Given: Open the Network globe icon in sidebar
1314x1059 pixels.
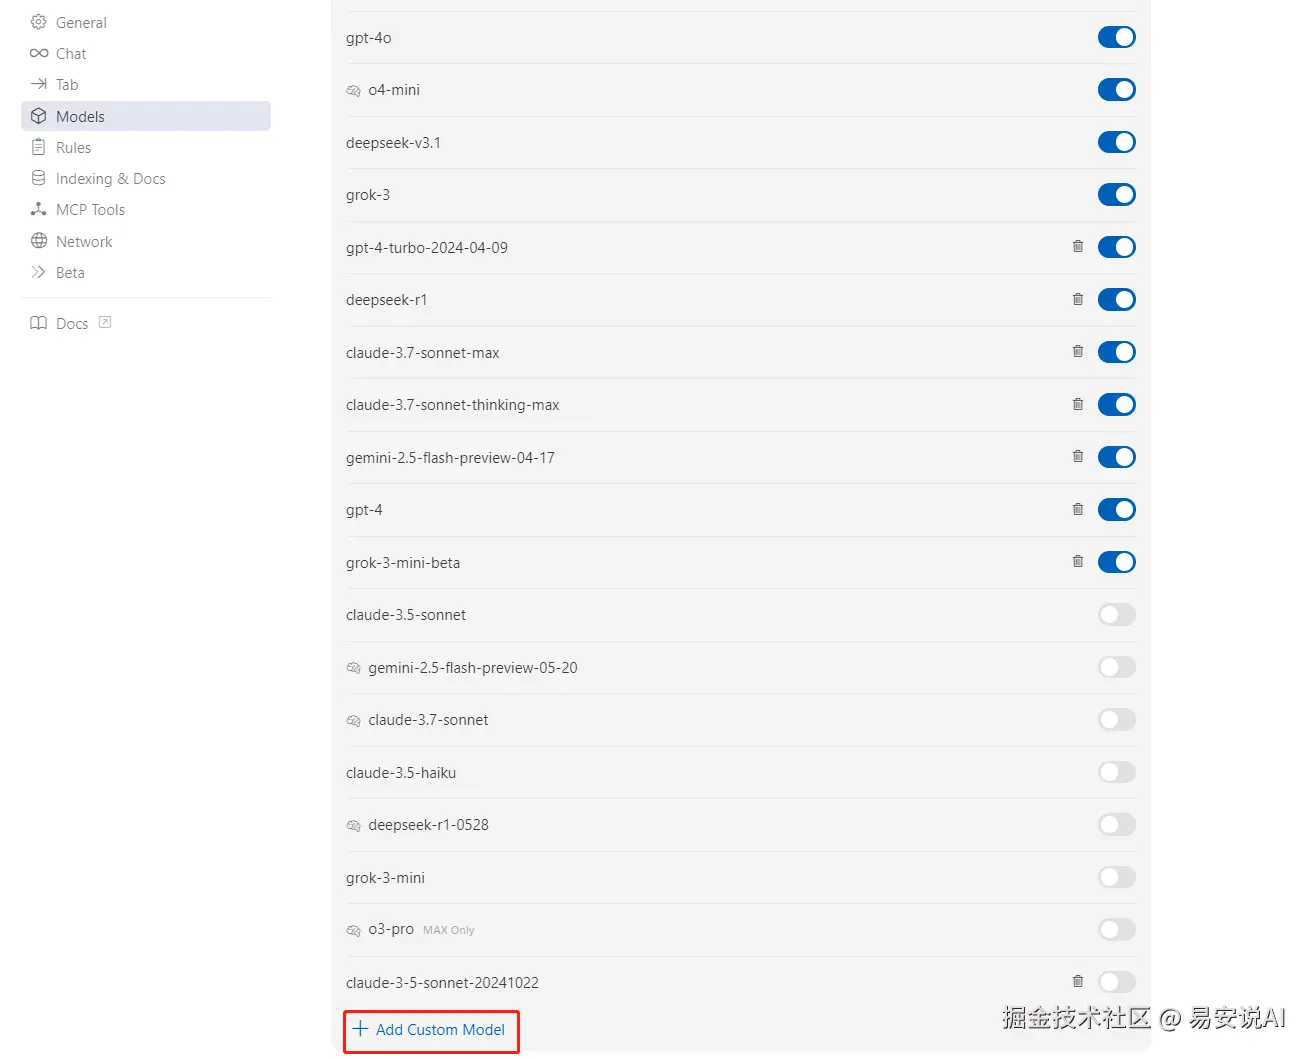Looking at the screenshot, I should click(38, 241).
